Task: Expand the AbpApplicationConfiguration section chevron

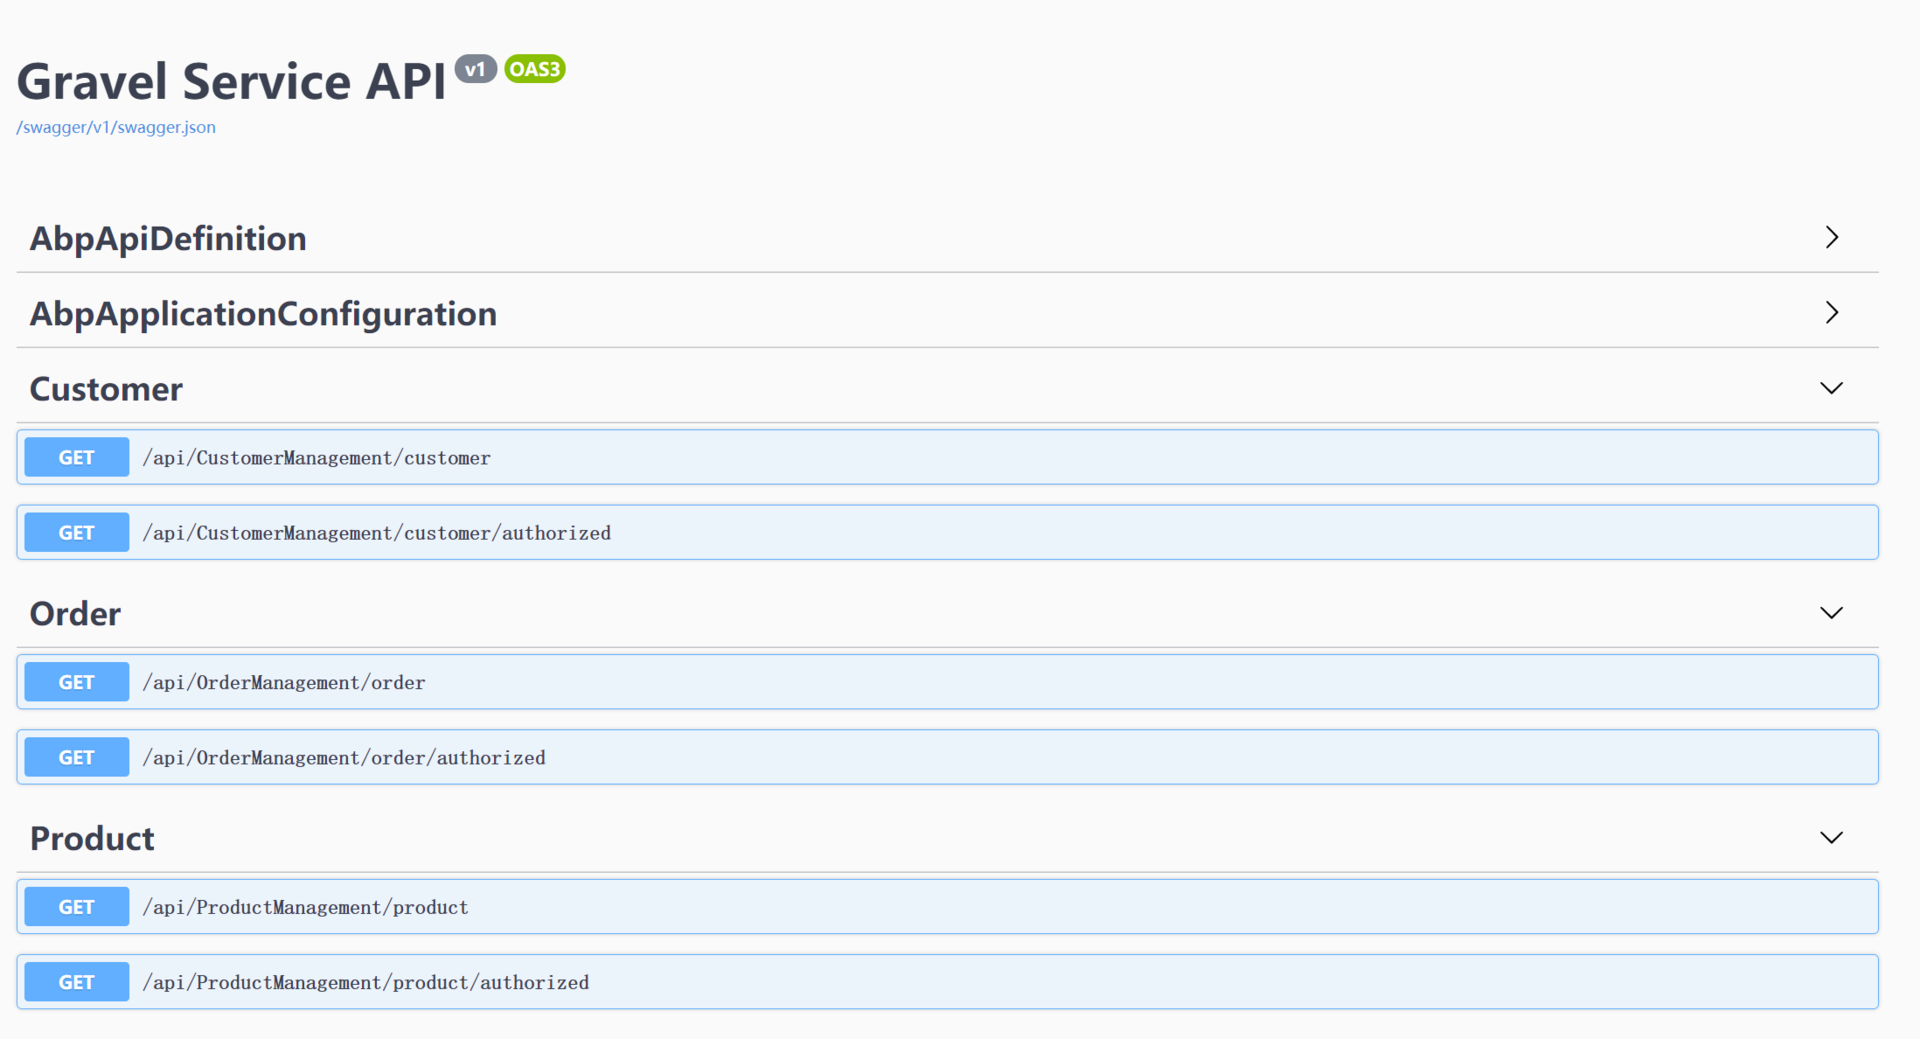Action: [x=1831, y=312]
